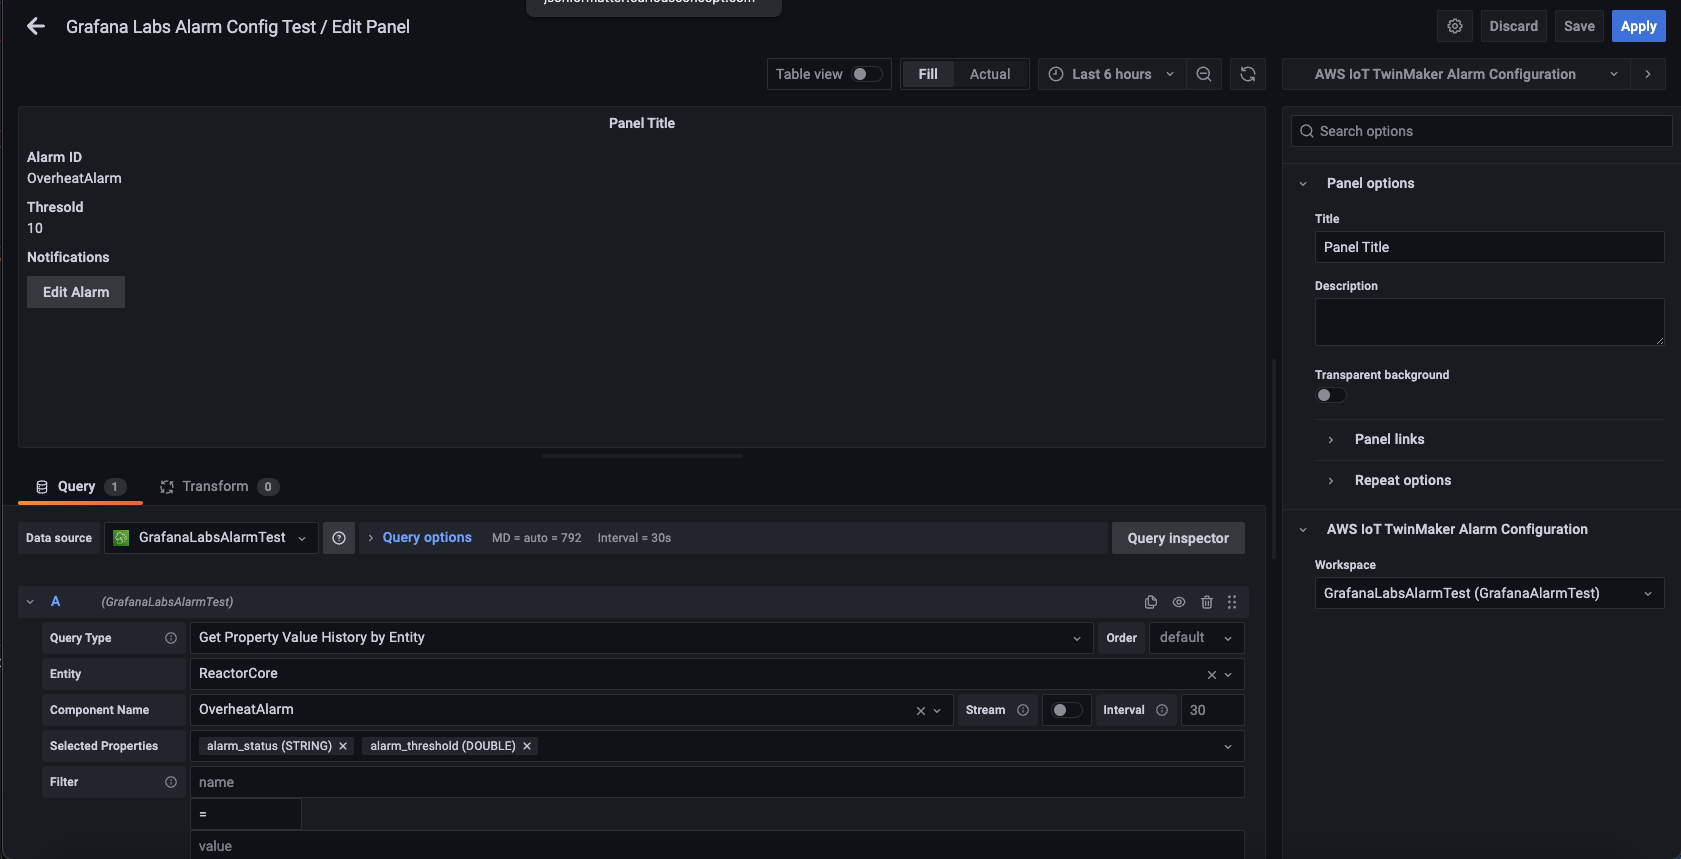1681x859 pixels.
Task: Open the Last 6 hours time picker
Action: click(1111, 74)
